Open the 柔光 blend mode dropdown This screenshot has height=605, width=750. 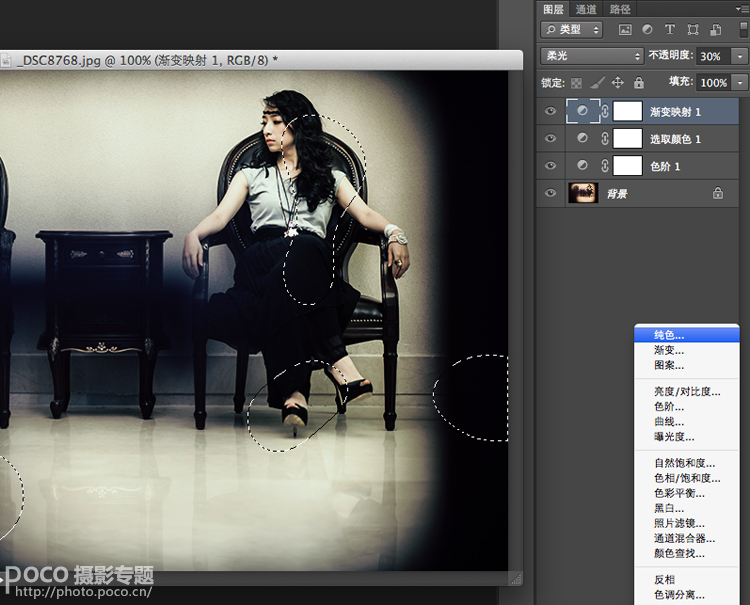coord(591,56)
